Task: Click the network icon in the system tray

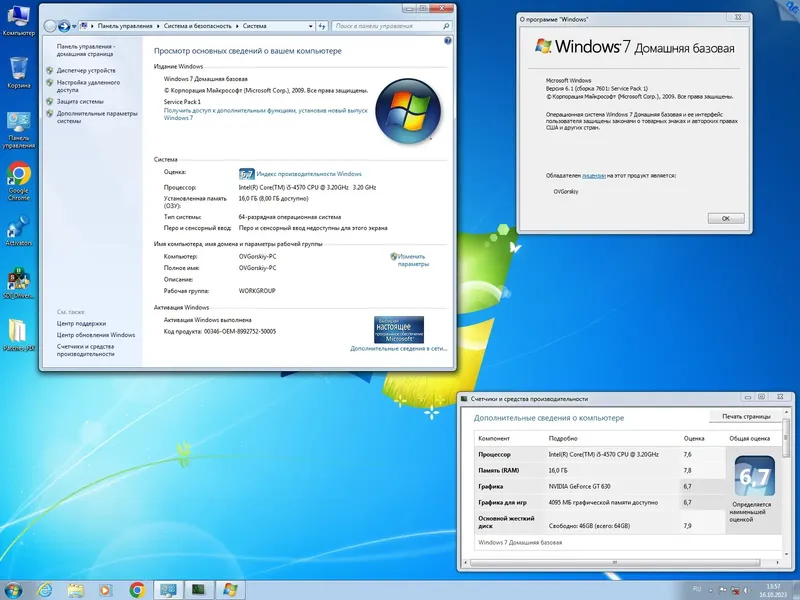Action: tap(735, 589)
